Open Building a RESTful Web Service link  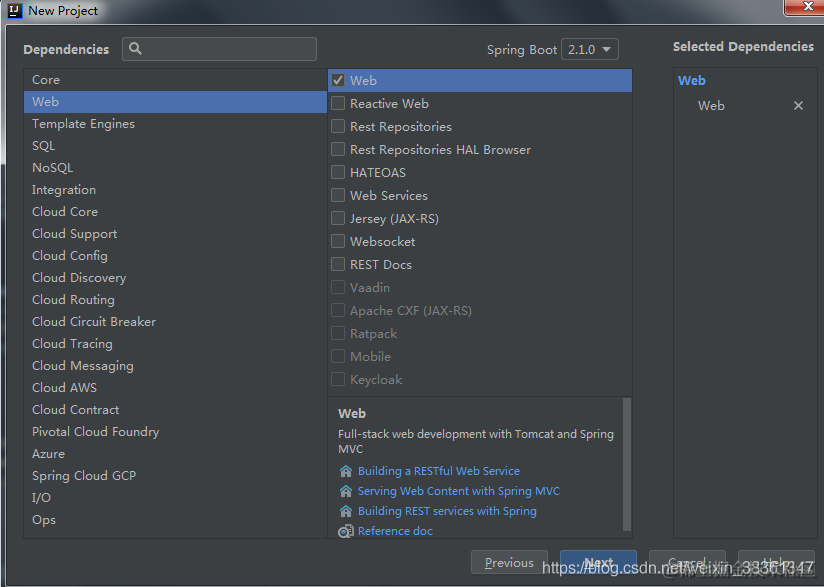pos(439,471)
